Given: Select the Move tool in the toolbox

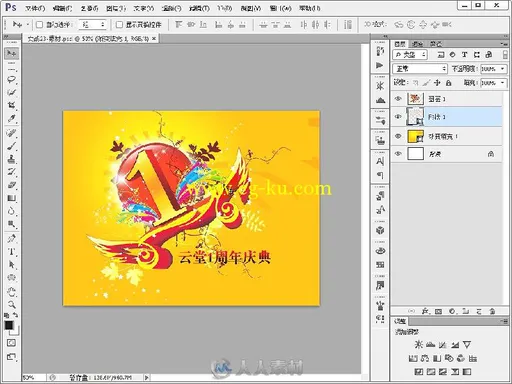Looking at the screenshot, I should pyautogui.click(x=11, y=53).
